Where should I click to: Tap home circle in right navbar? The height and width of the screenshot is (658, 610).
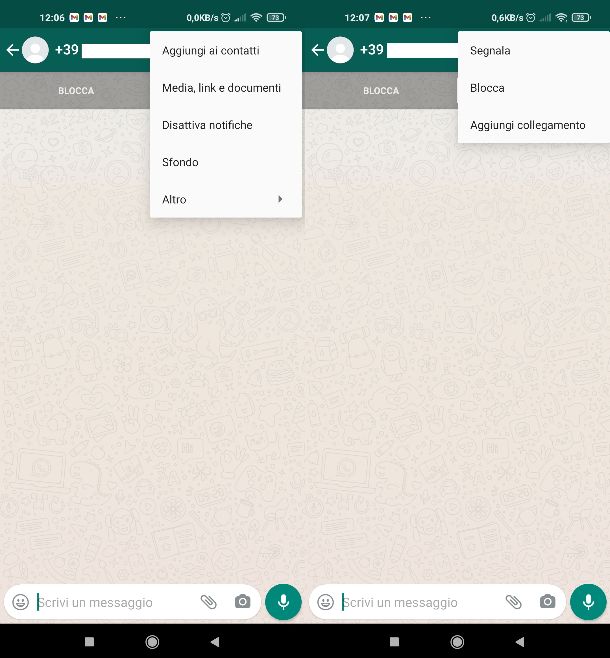457,642
